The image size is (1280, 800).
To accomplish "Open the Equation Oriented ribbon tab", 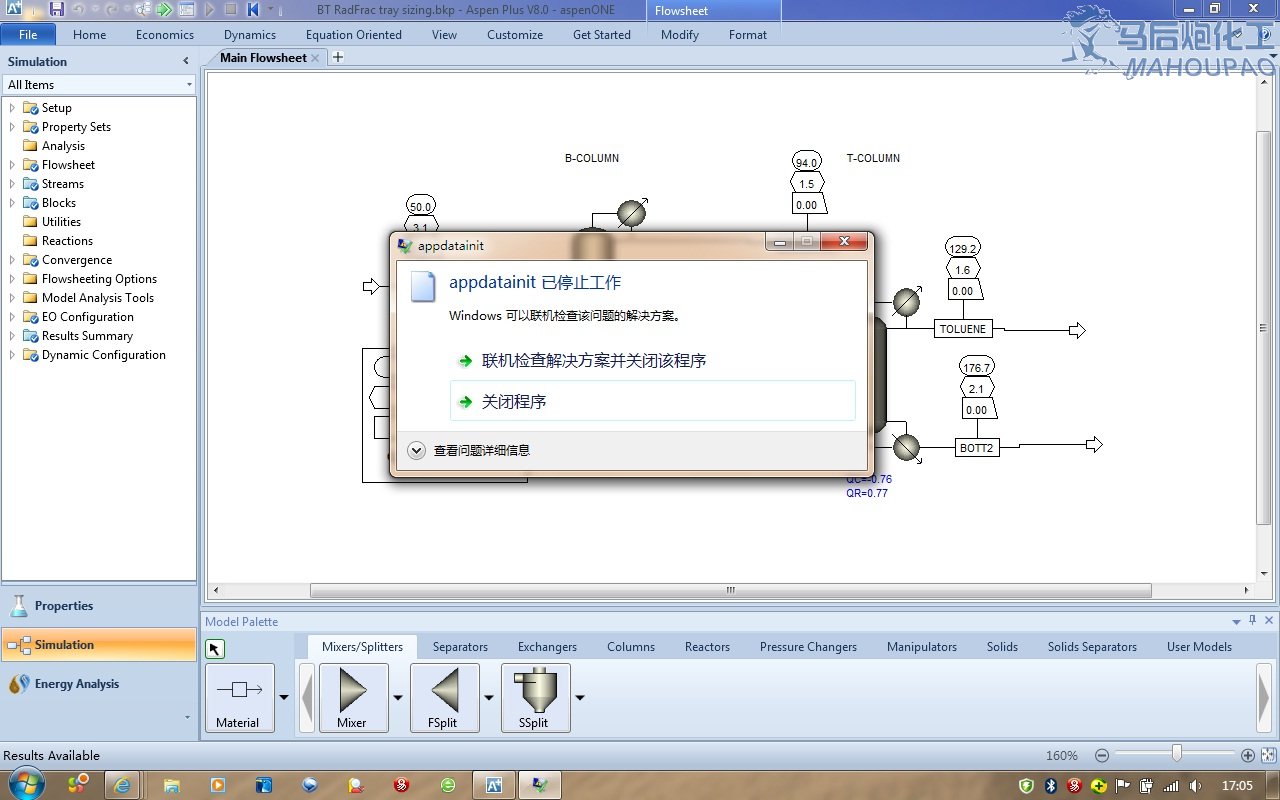I will [354, 34].
